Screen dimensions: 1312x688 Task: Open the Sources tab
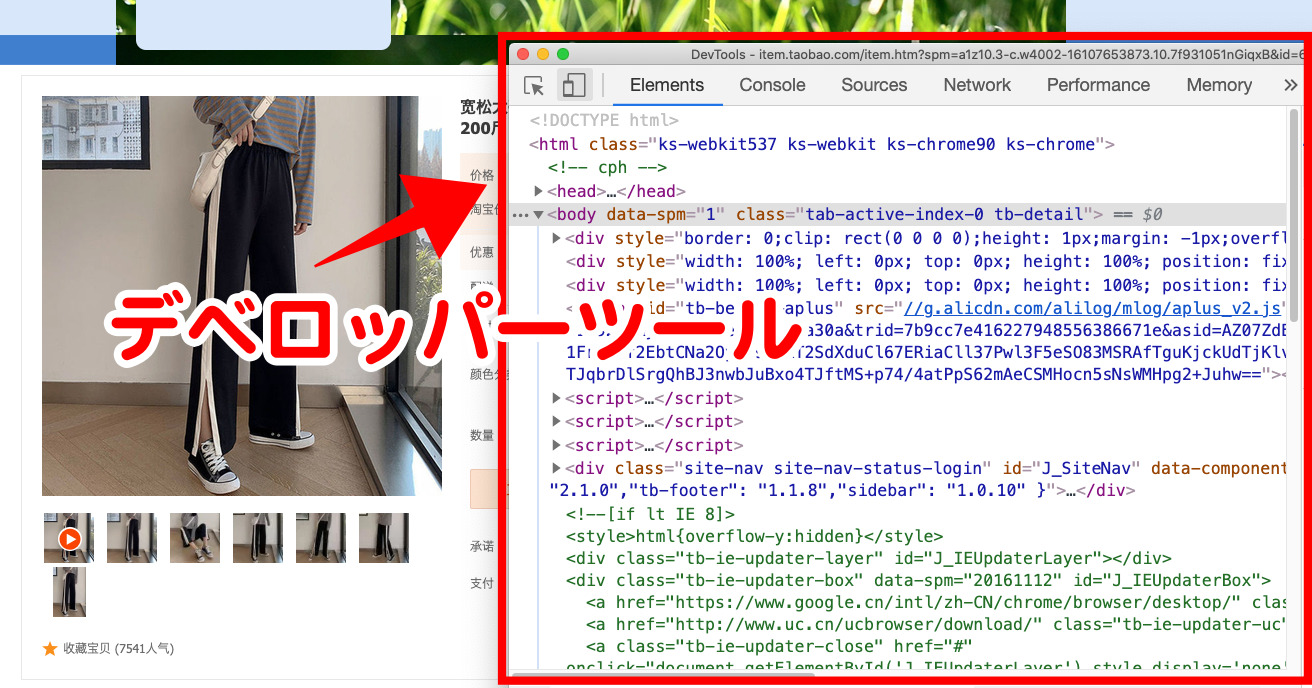point(874,85)
